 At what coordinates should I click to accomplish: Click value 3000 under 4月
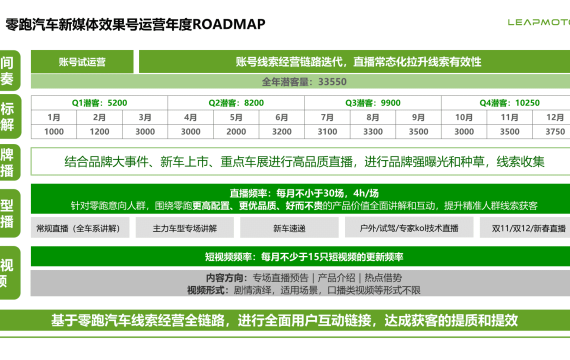190,132
